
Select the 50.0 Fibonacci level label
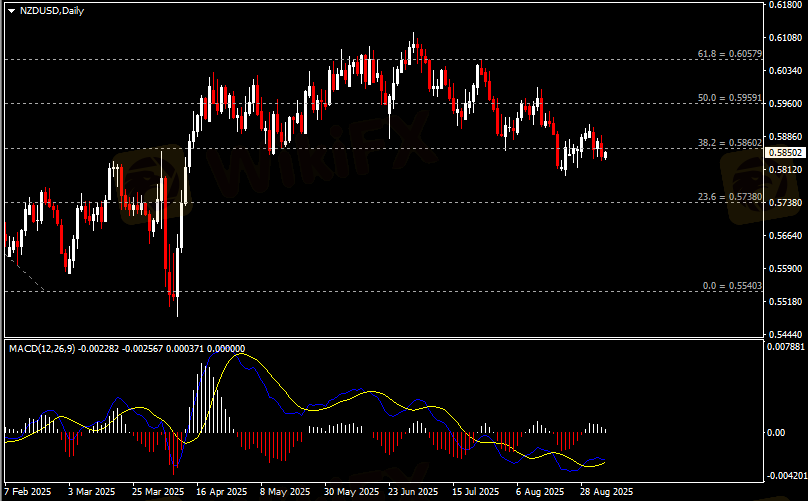coord(729,98)
